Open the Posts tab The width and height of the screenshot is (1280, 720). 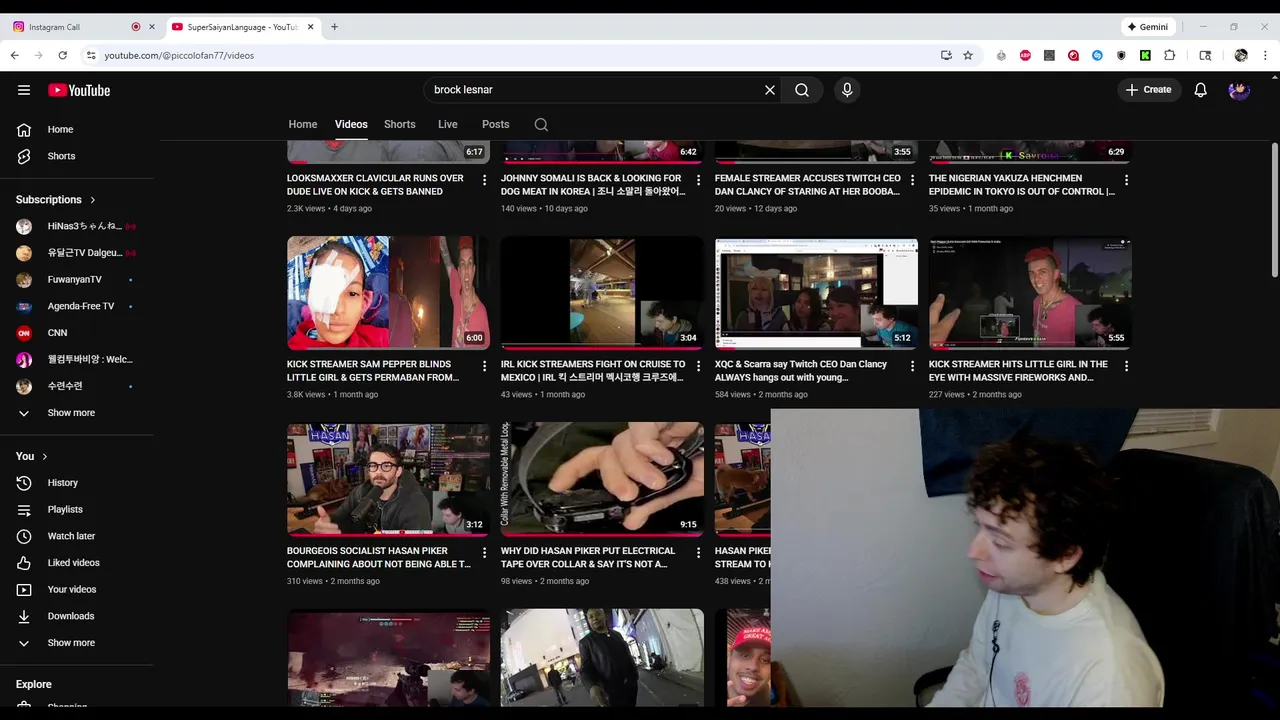pyautogui.click(x=496, y=124)
